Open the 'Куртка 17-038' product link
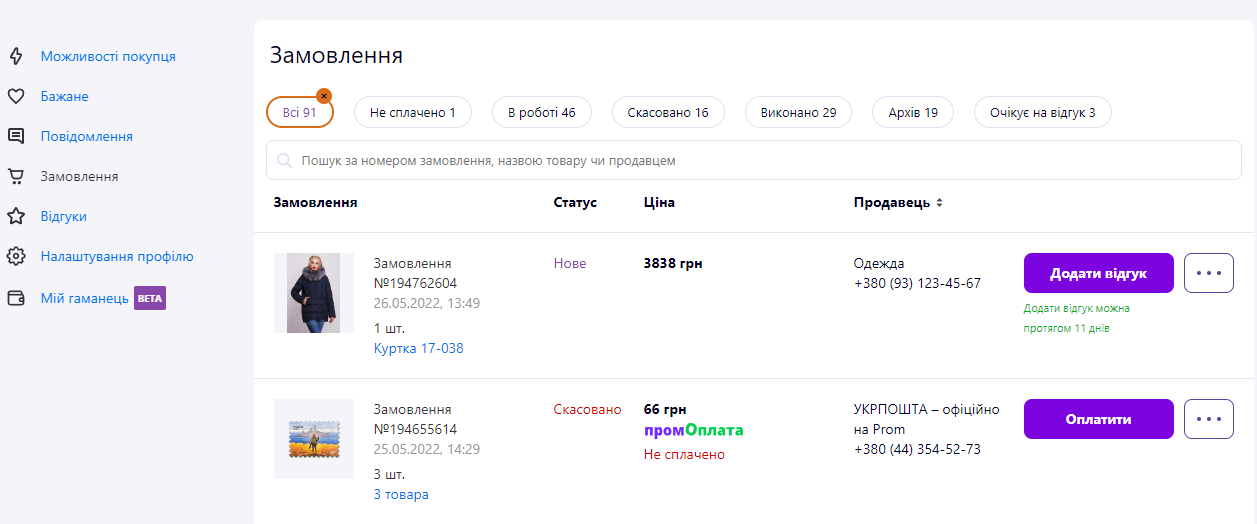This screenshot has height=524, width=1257. tap(418, 348)
